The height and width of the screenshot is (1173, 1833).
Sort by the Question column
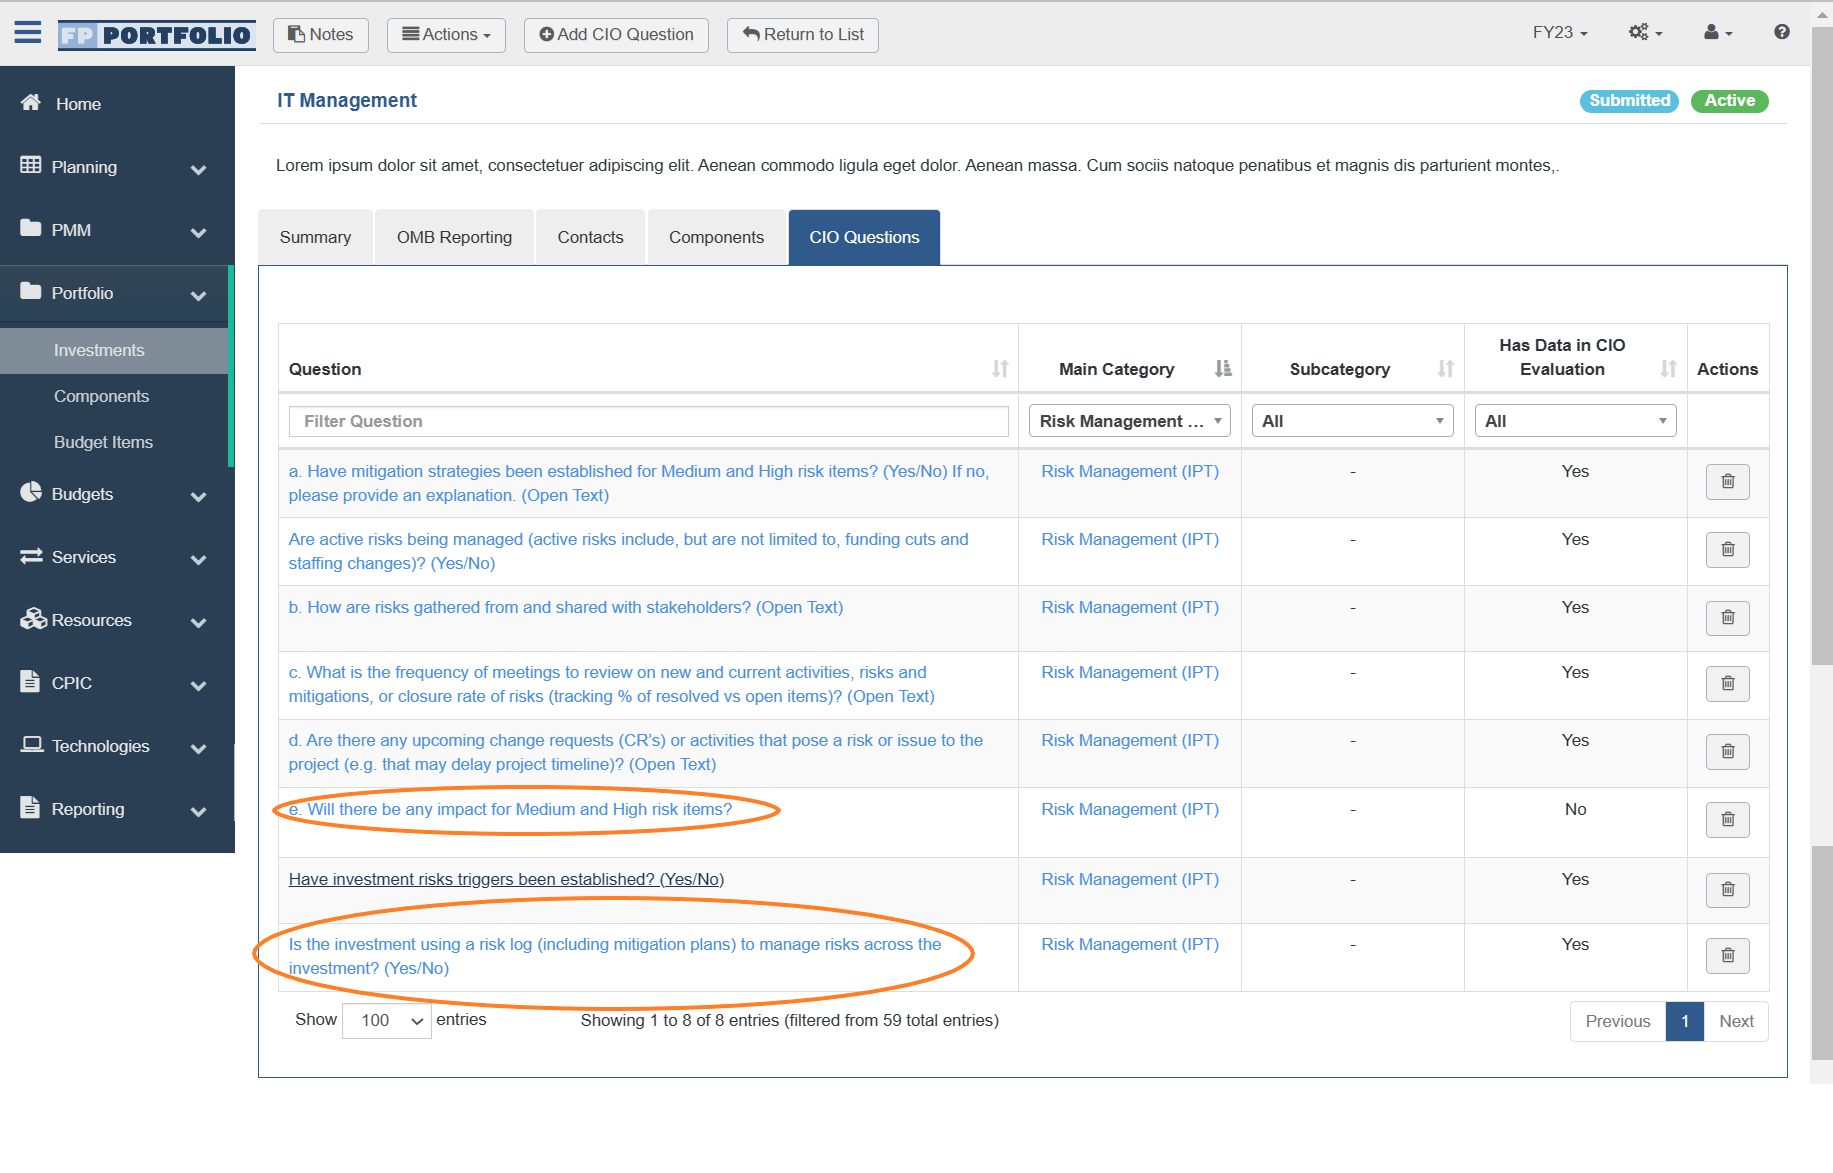pyautogui.click(x=1000, y=369)
